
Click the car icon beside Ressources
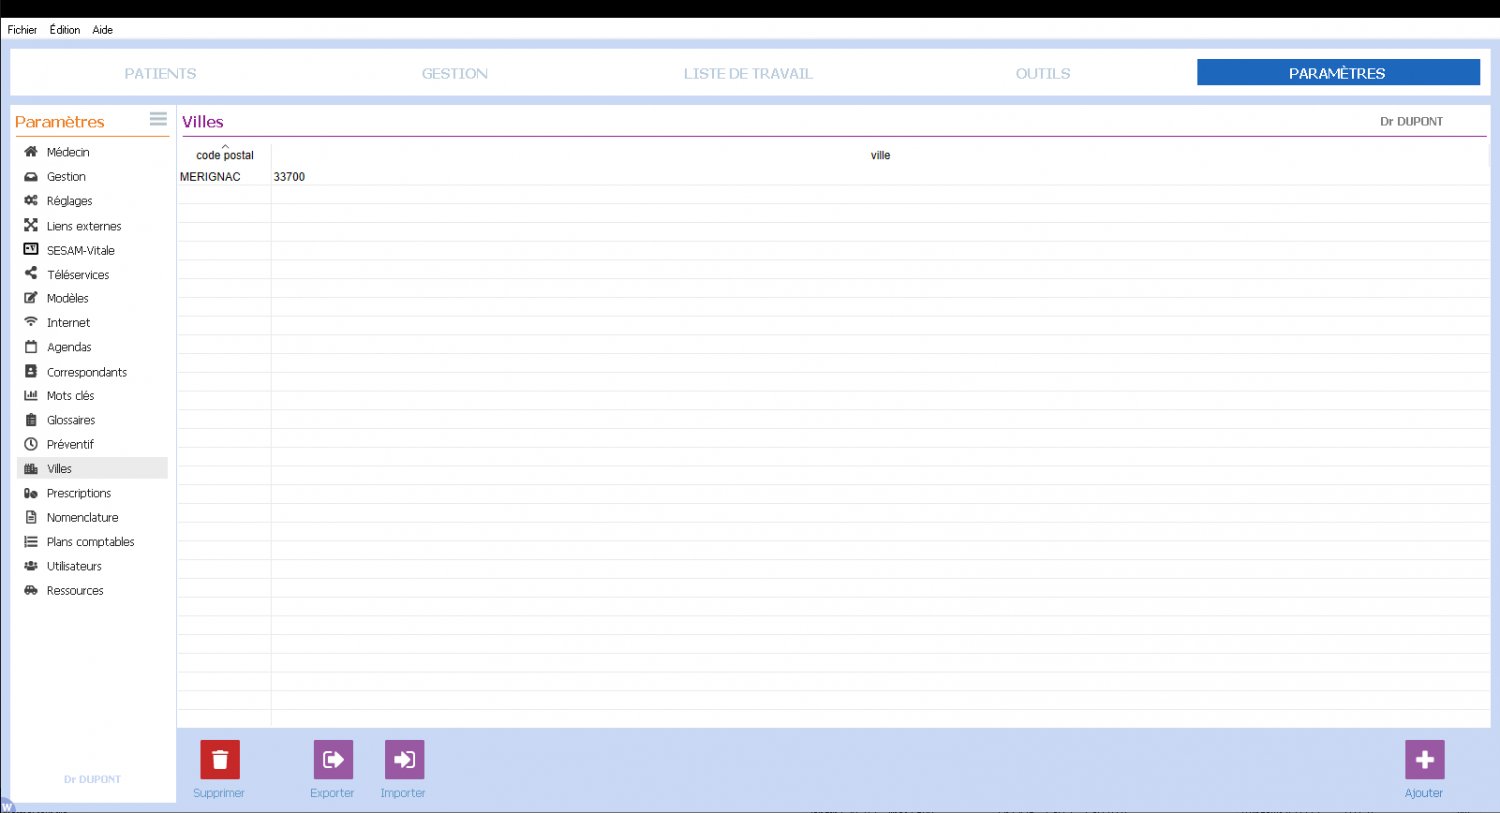point(31,590)
